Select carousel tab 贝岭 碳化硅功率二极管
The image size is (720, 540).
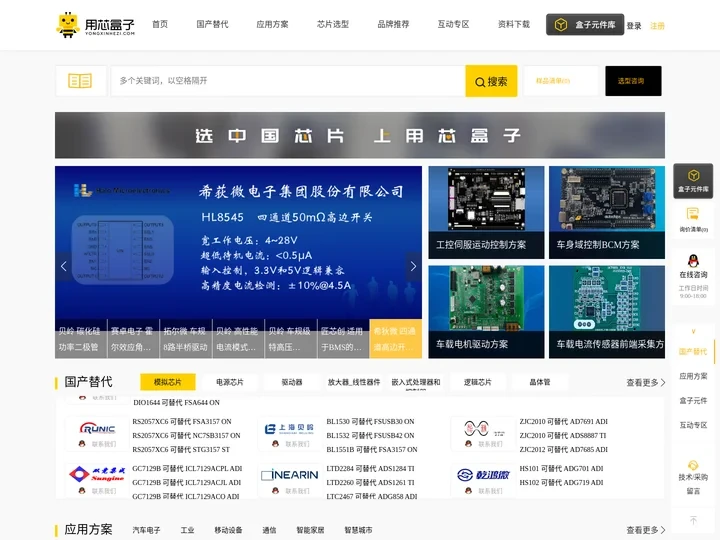pyautogui.click(x=81, y=339)
